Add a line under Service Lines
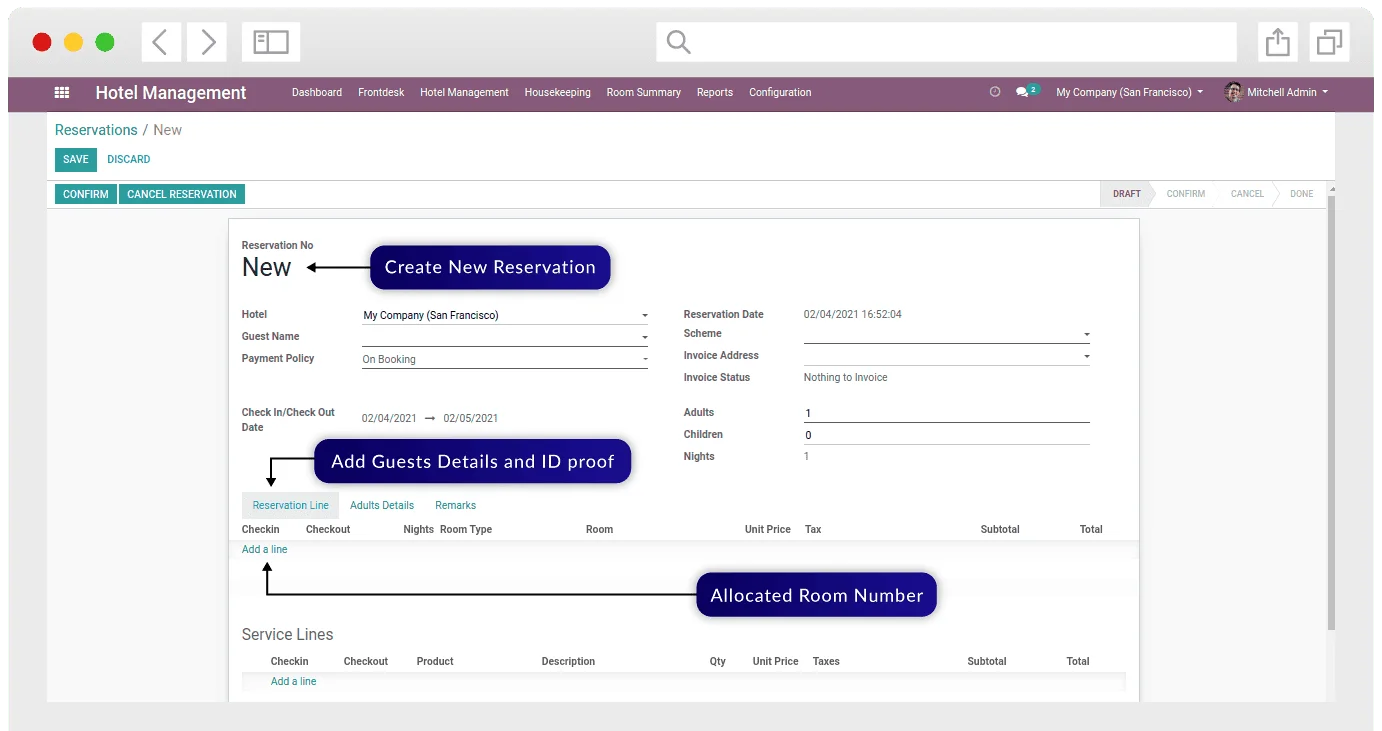This screenshot has width=1382, height=731. pos(293,681)
